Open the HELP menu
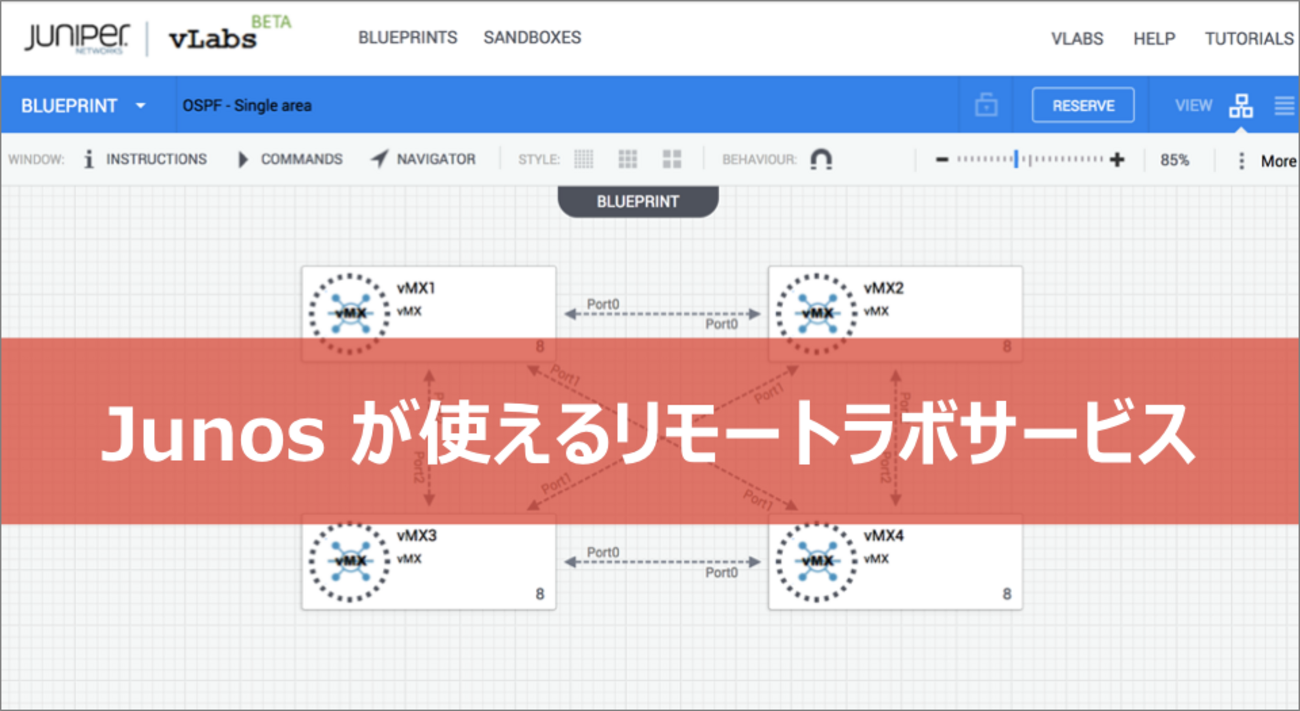 point(1154,39)
